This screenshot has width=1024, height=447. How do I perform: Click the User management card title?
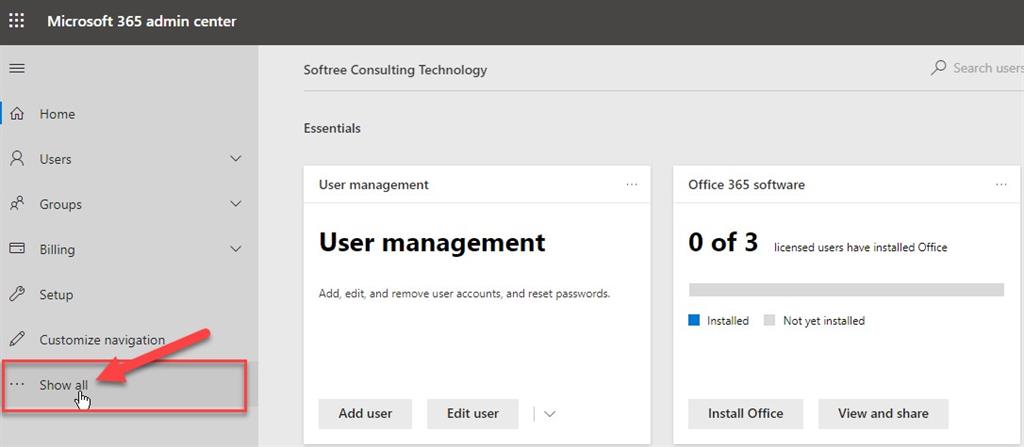tap(374, 185)
